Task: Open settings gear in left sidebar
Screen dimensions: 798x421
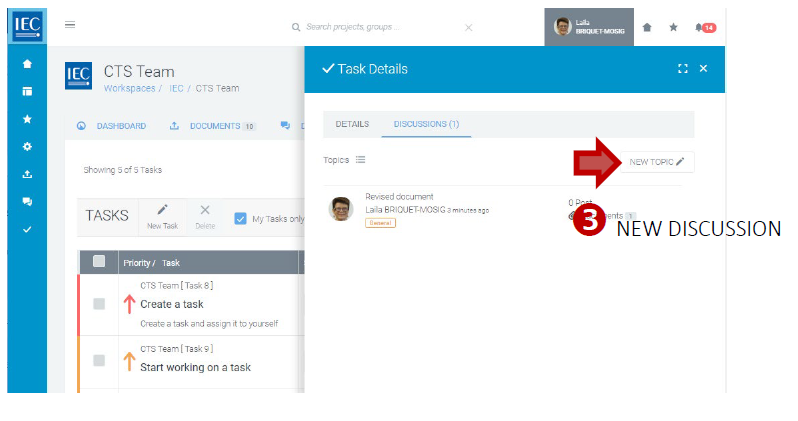Action: pos(27,146)
